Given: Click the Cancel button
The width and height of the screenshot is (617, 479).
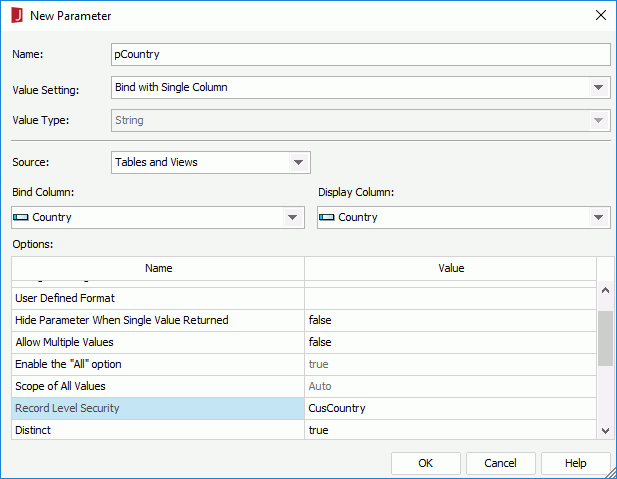Looking at the screenshot, I should (x=501, y=463).
